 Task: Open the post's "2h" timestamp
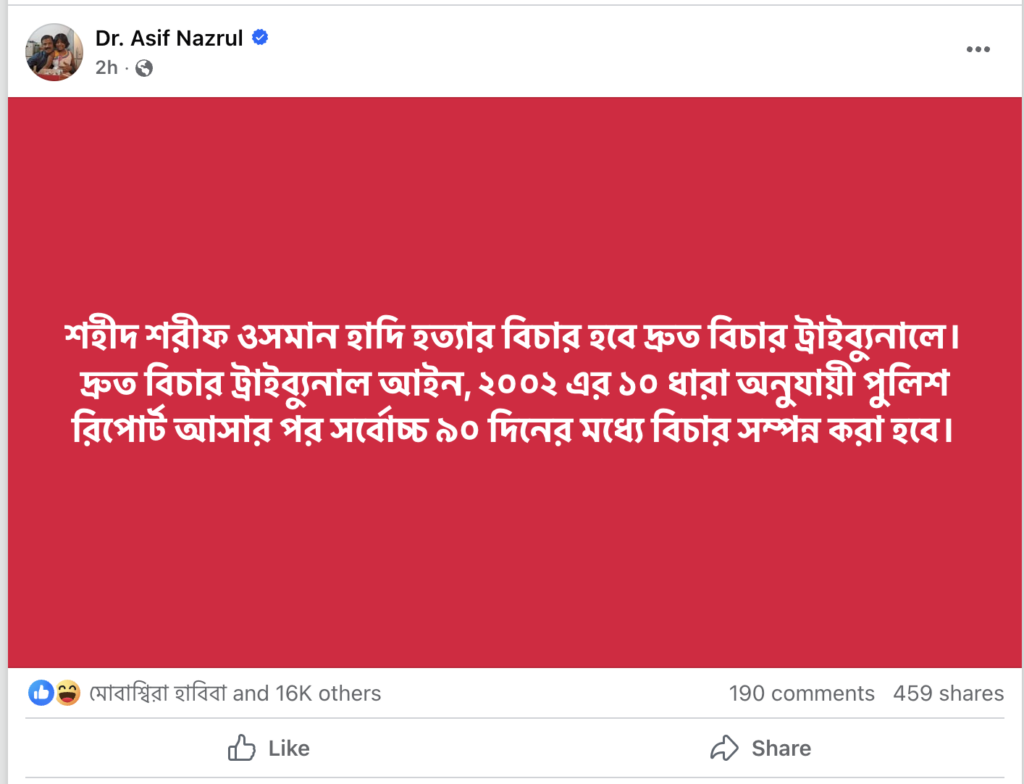click(x=106, y=68)
